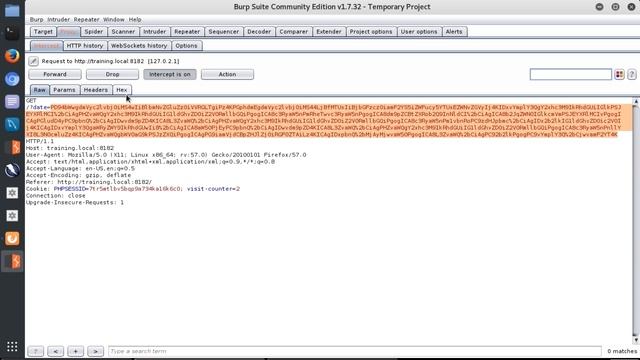Open the orange circular-arrow dock icon

(12, 238)
